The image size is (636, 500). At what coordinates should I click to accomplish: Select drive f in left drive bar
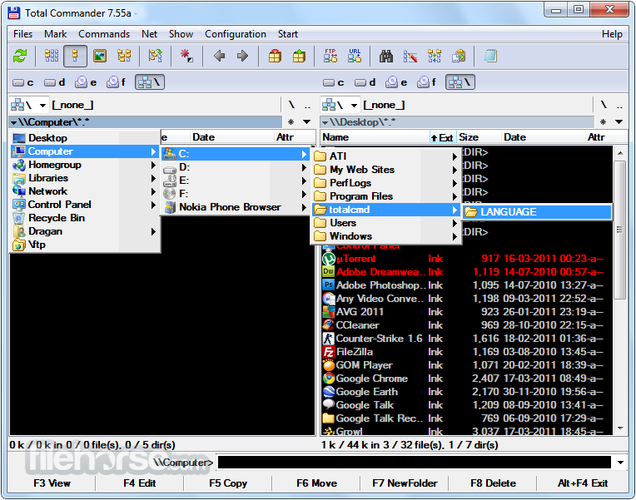pyautogui.click(x=116, y=83)
